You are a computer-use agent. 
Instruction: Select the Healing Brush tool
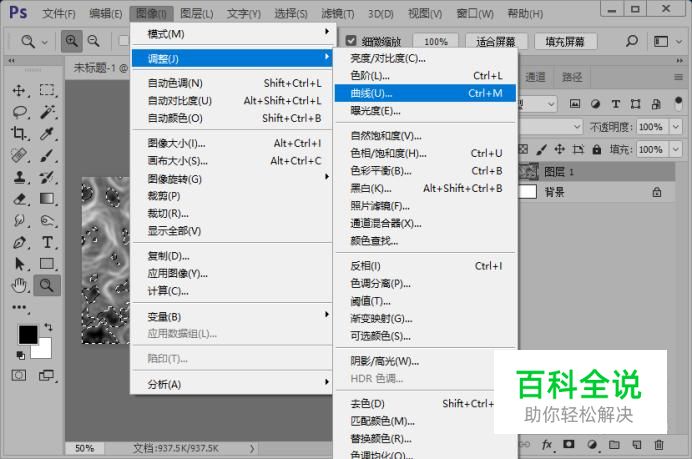click(19, 155)
